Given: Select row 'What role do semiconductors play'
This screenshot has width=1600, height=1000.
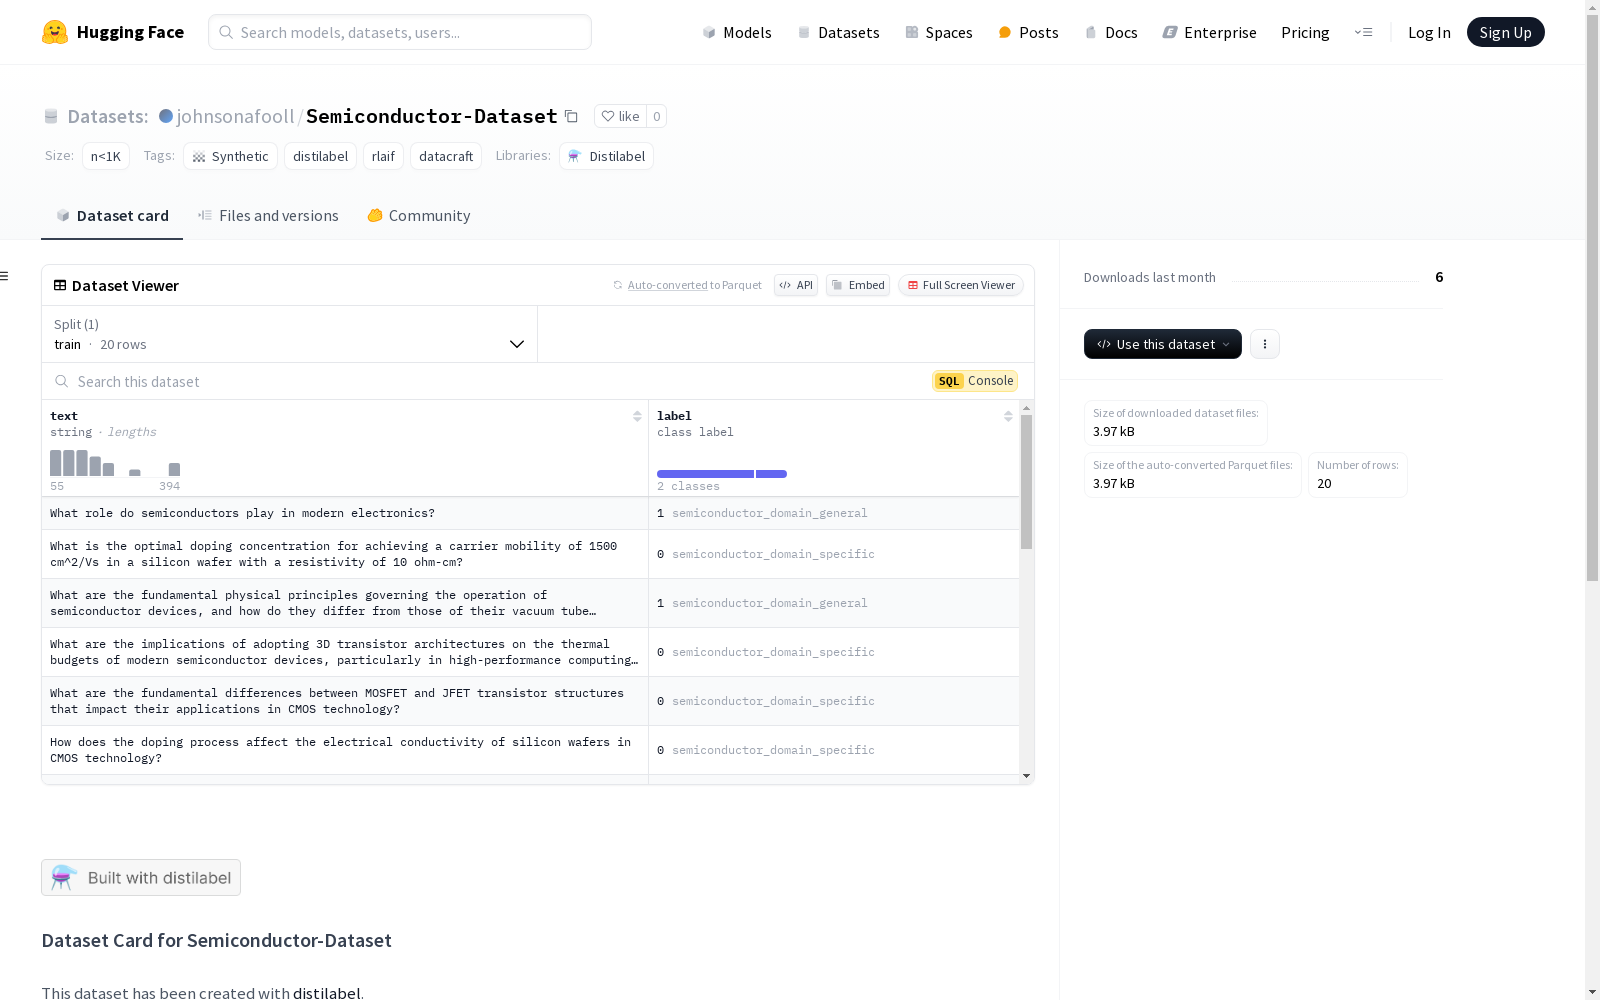Looking at the screenshot, I should tap(530, 513).
